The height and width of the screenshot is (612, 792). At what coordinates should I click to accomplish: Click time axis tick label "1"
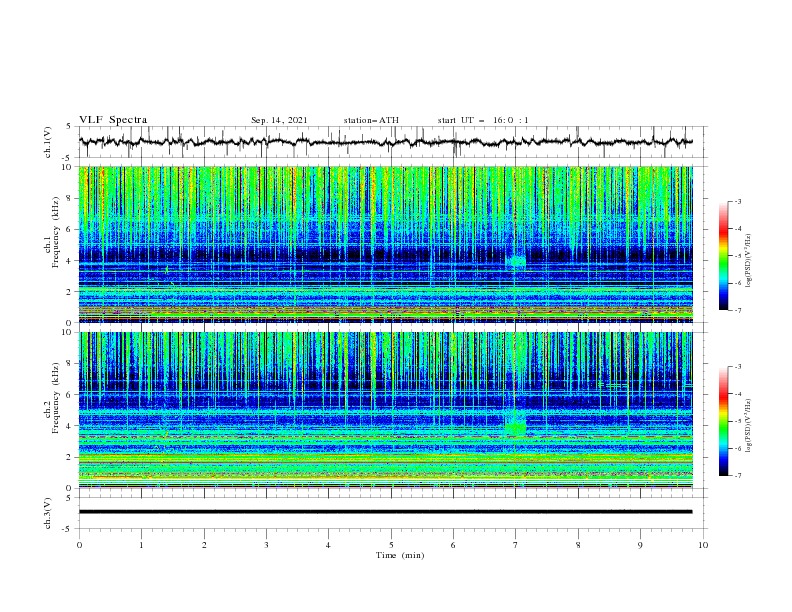tap(142, 545)
